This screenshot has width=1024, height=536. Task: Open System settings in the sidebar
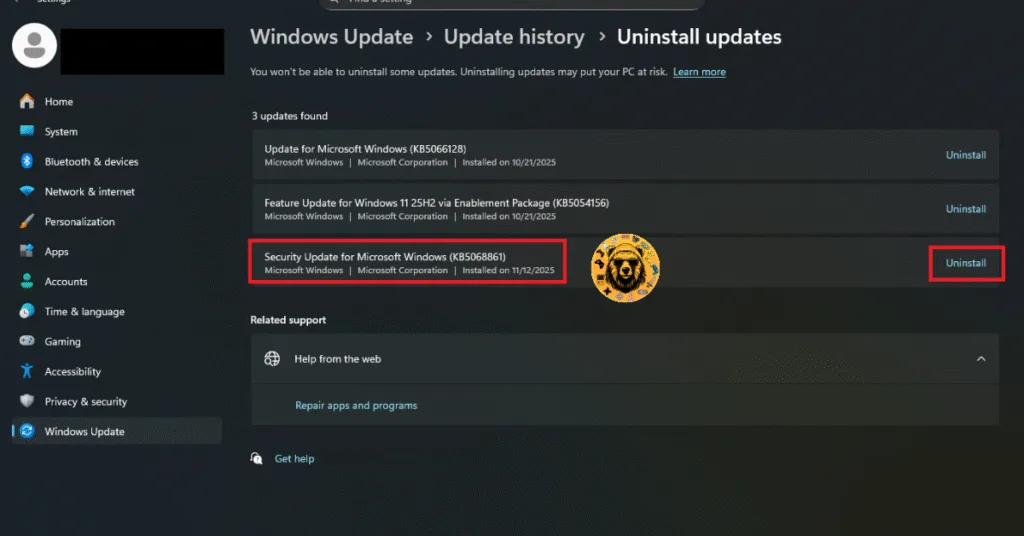point(61,132)
